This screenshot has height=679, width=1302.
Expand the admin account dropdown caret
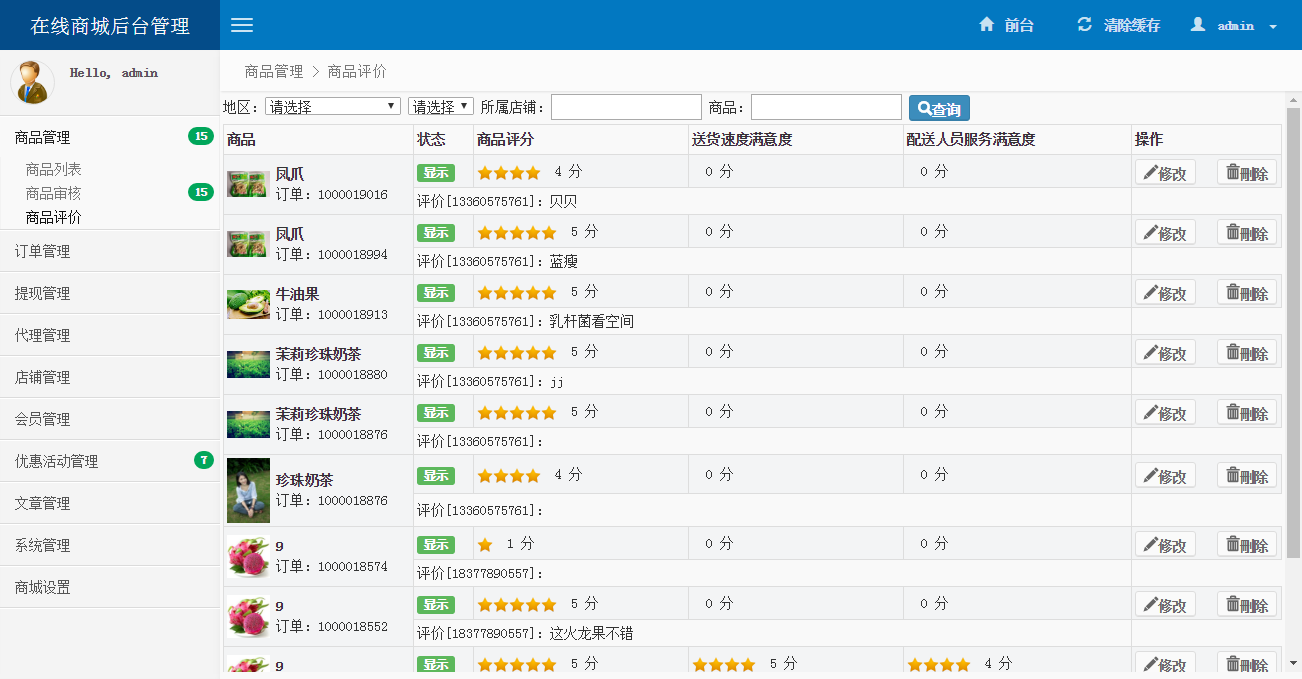(1273, 27)
